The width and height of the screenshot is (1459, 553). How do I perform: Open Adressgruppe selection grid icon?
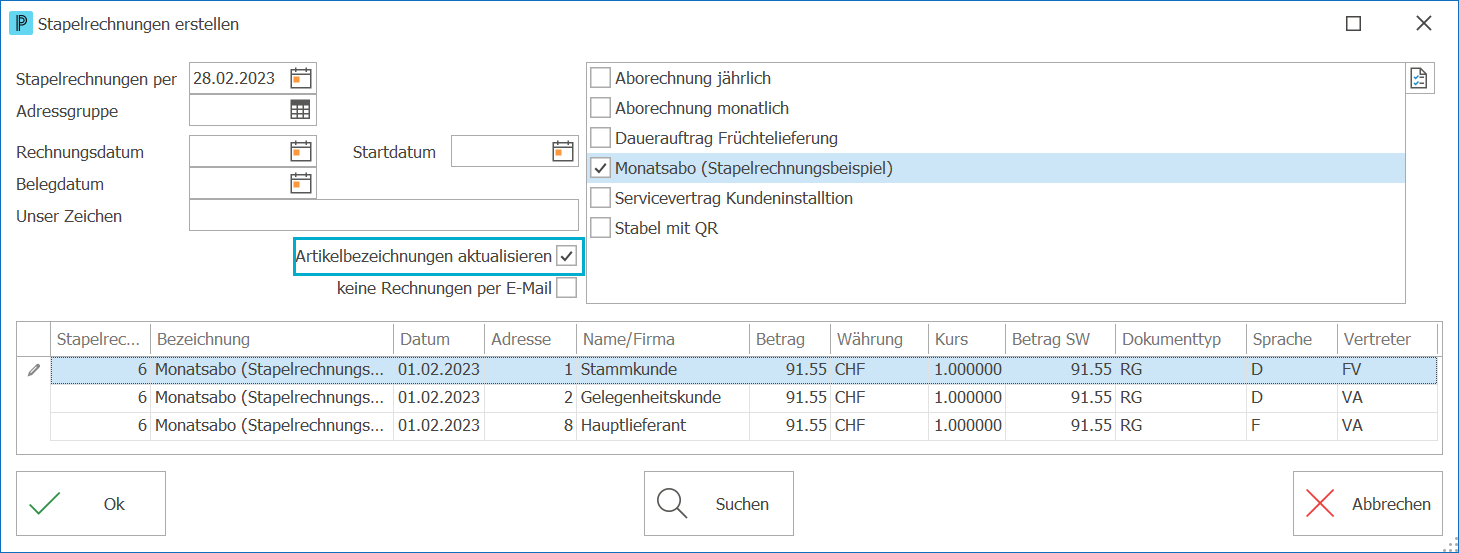(301, 110)
